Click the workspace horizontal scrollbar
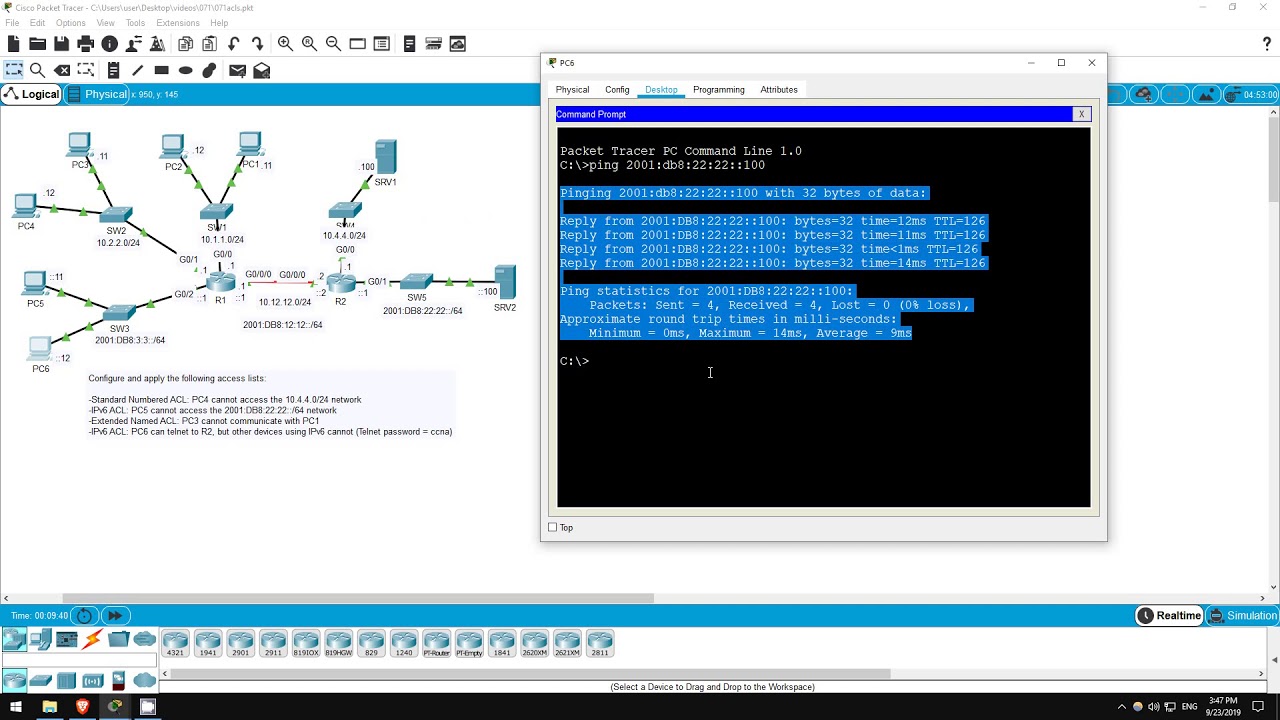 (358, 598)
